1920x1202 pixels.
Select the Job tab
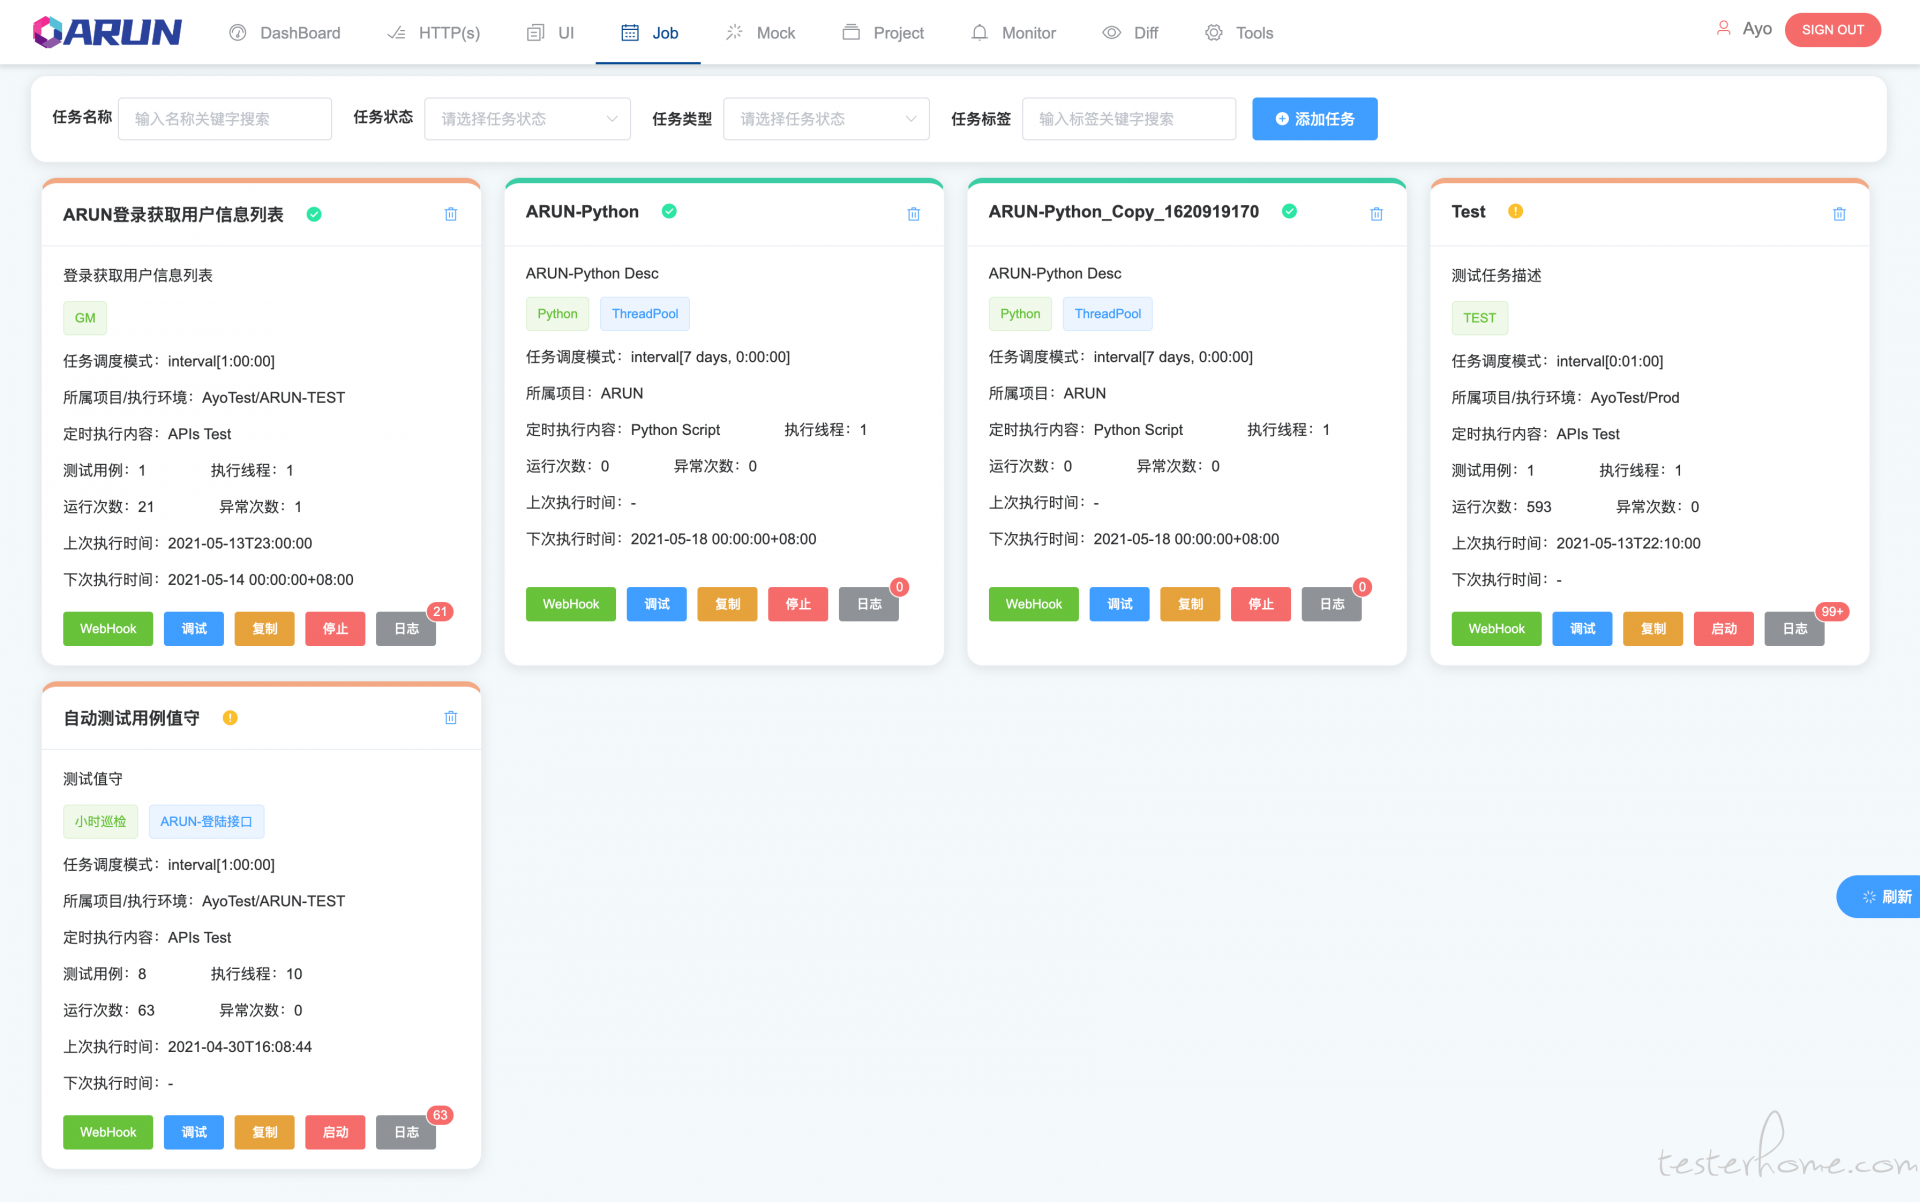[x=650, y=33]
